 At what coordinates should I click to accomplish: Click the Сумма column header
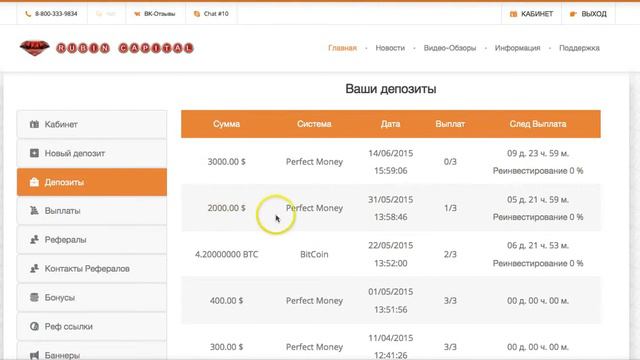click(x=227, y=124)
